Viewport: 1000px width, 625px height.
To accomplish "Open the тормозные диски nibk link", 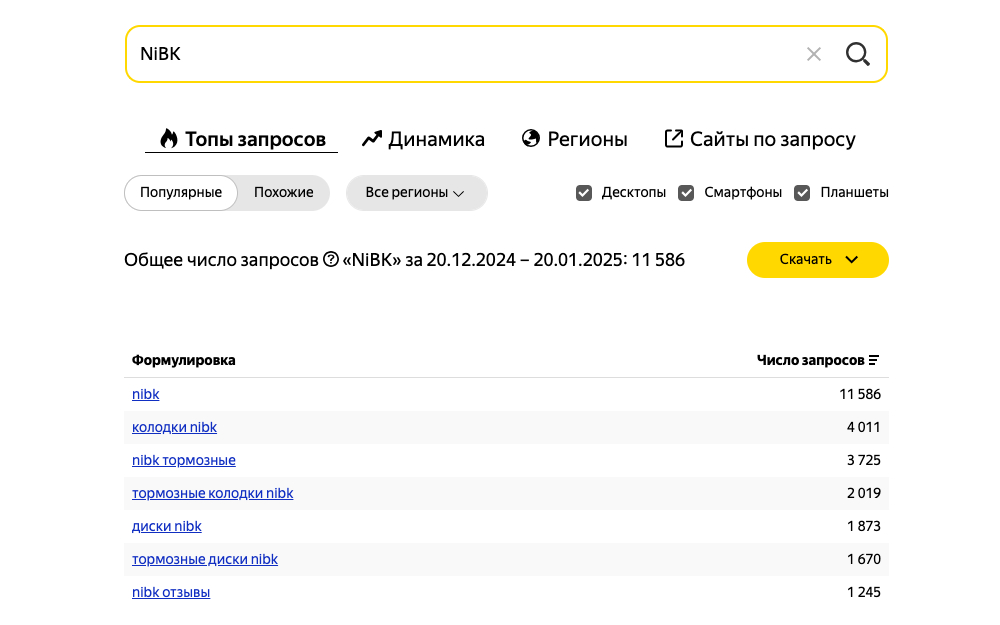I will (205, 560).
